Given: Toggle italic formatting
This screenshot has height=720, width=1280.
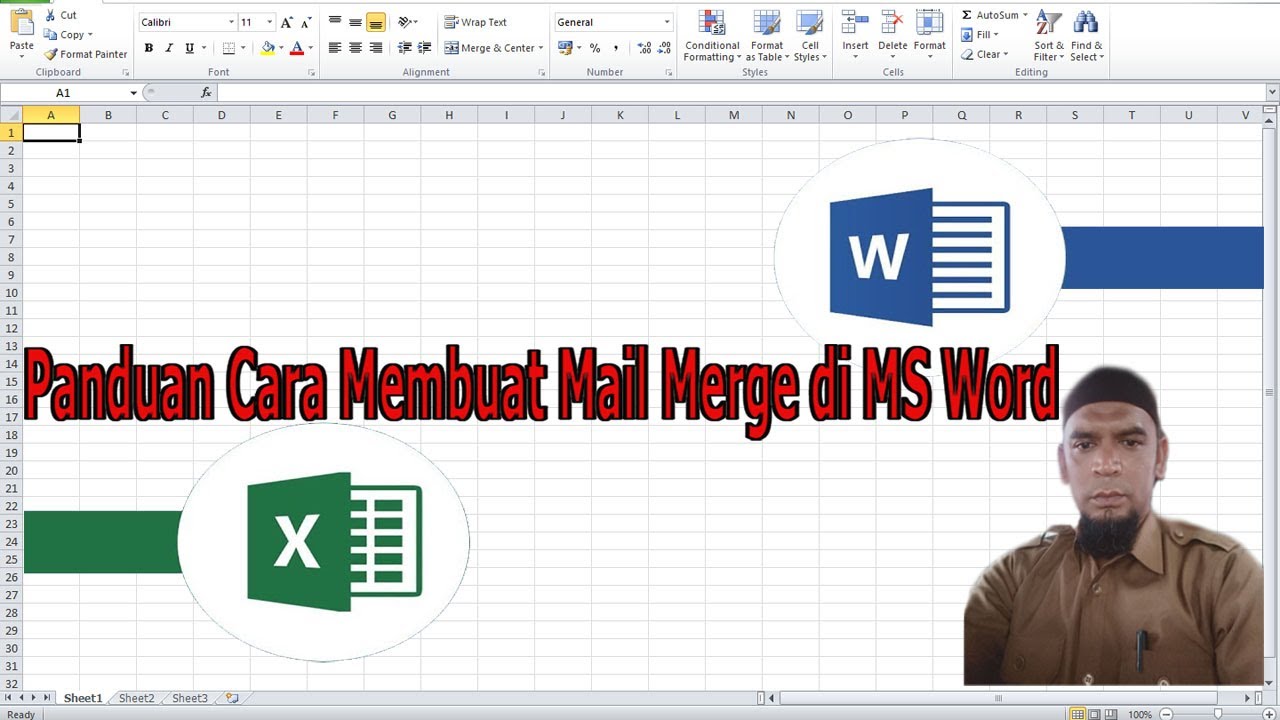Looking at the screenshot, I should pos(169,48).
